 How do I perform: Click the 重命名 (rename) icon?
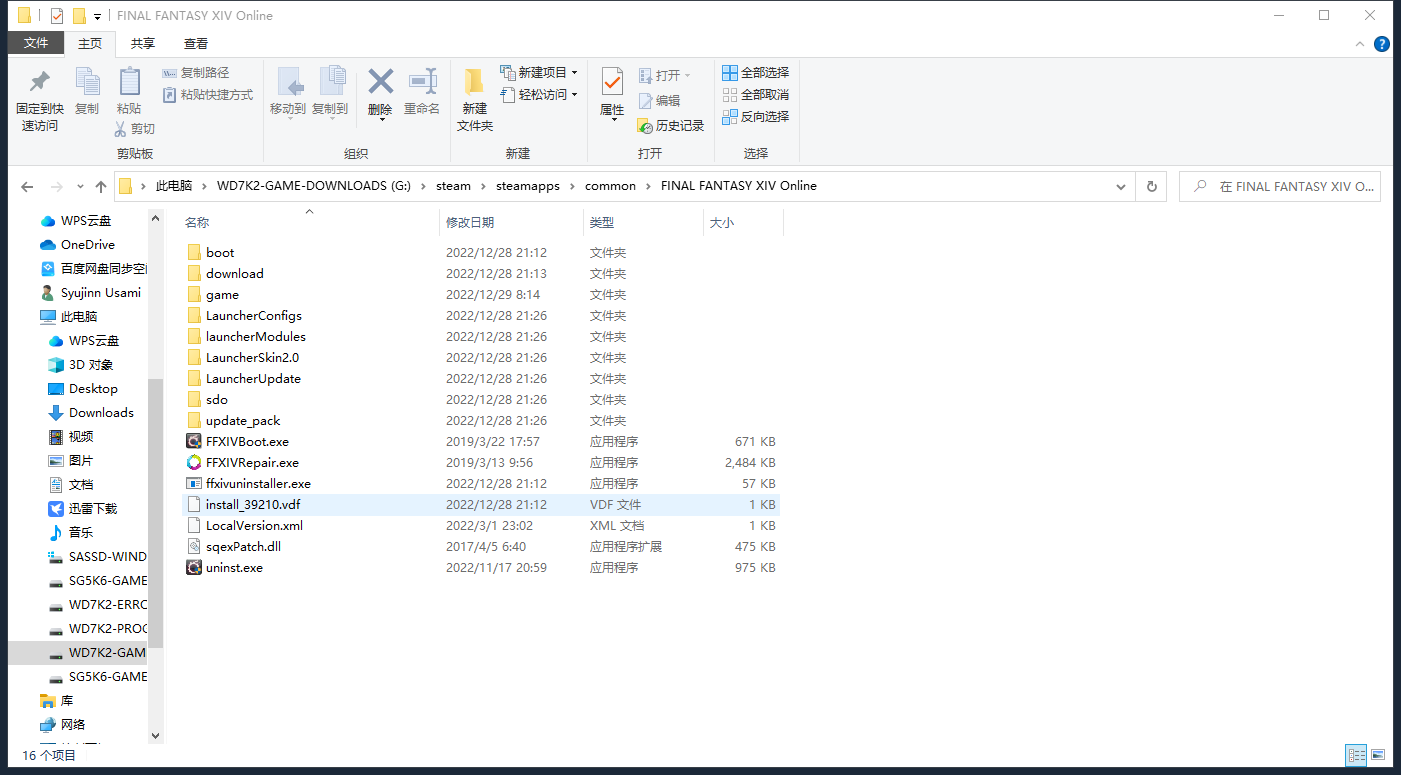[422, 82]
